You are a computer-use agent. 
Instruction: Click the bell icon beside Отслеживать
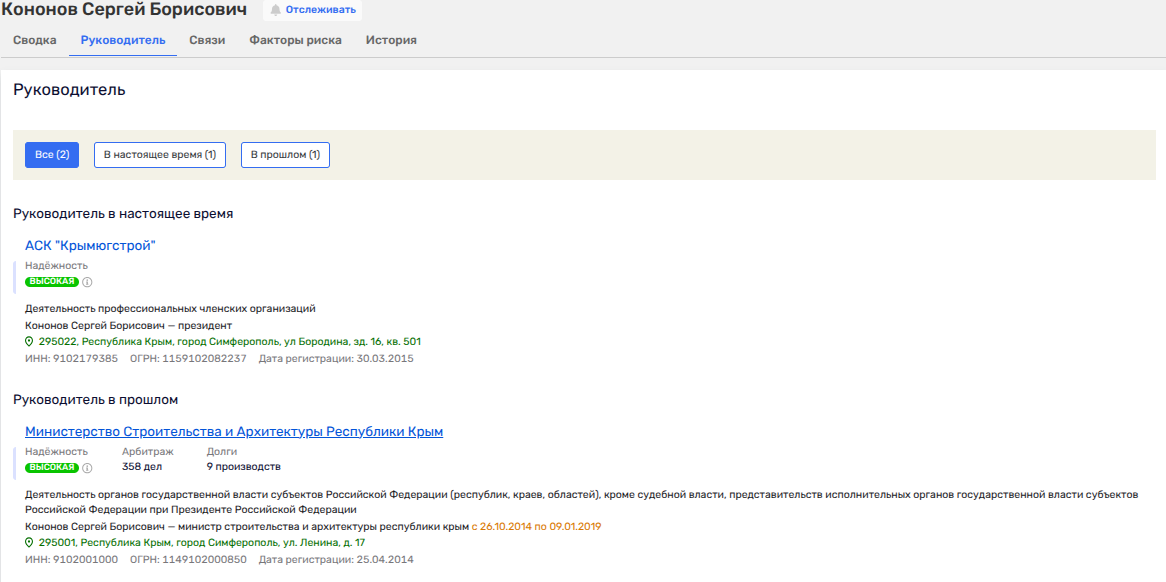[275, 10]
